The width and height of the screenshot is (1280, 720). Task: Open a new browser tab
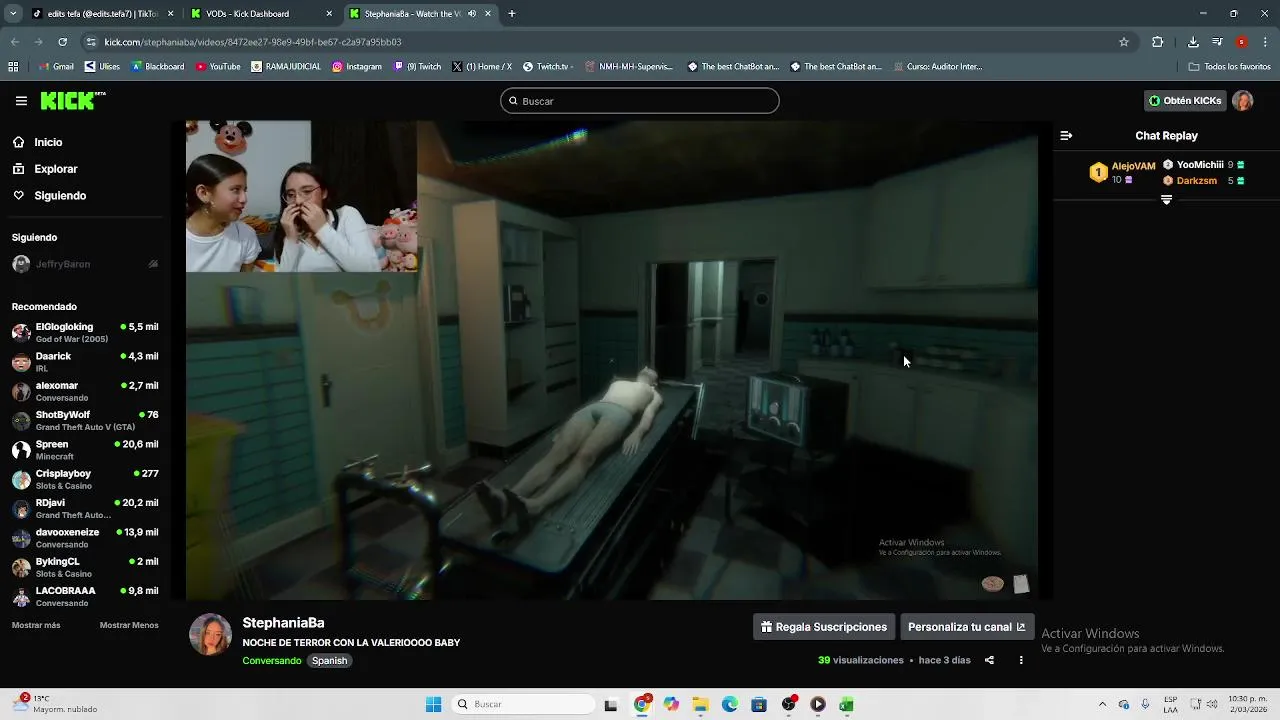[x=512, y=14]
